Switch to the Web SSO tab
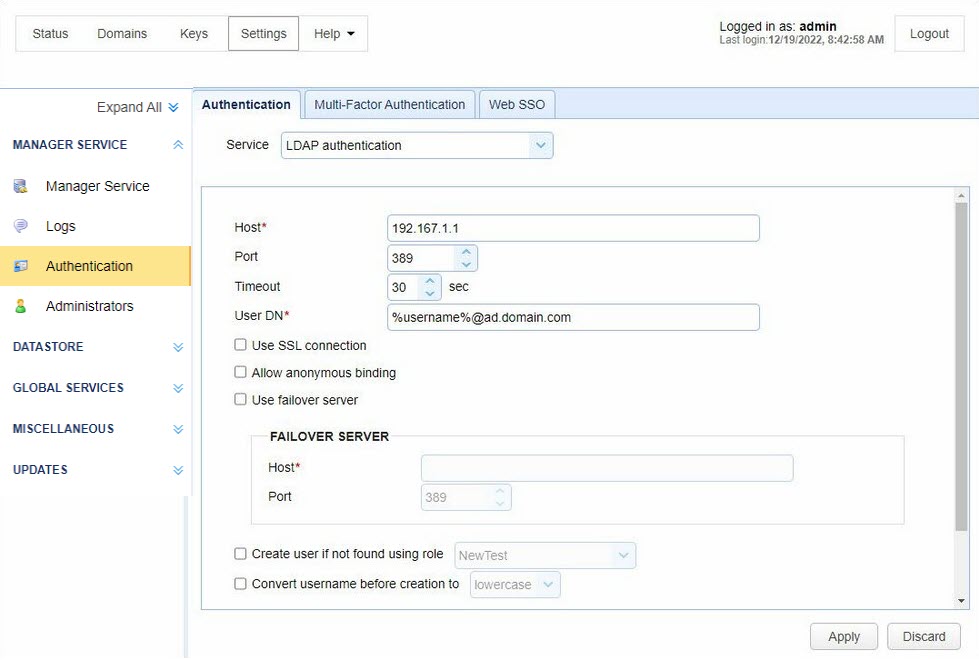Viewport: 979px width, 660px height. (516, 104)
